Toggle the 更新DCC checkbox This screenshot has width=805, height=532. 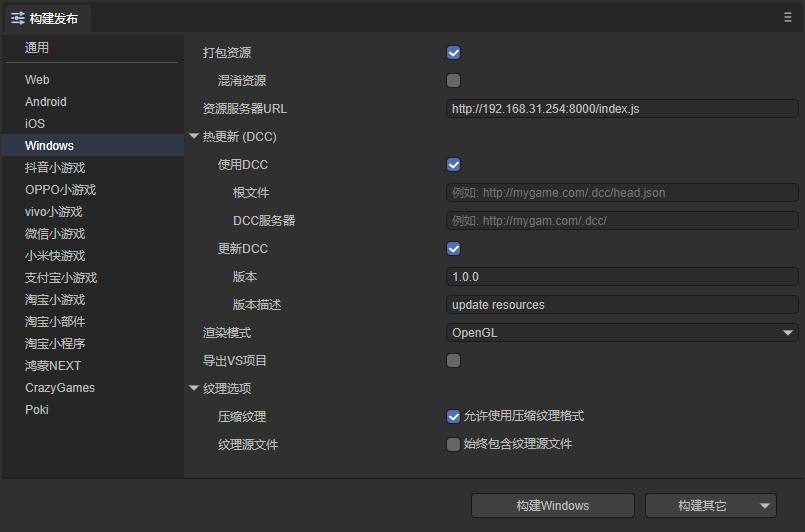click(x=454, y=249)
